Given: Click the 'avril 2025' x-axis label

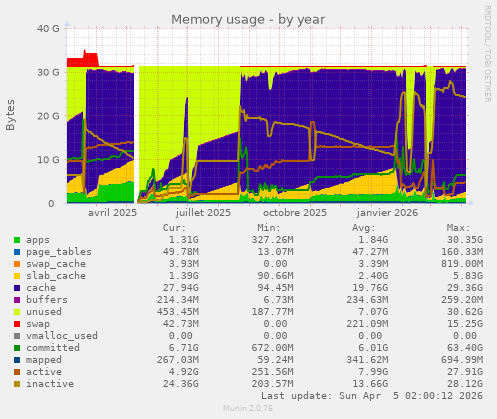Looking at the screenshot, I should click(x=112, y=213).
